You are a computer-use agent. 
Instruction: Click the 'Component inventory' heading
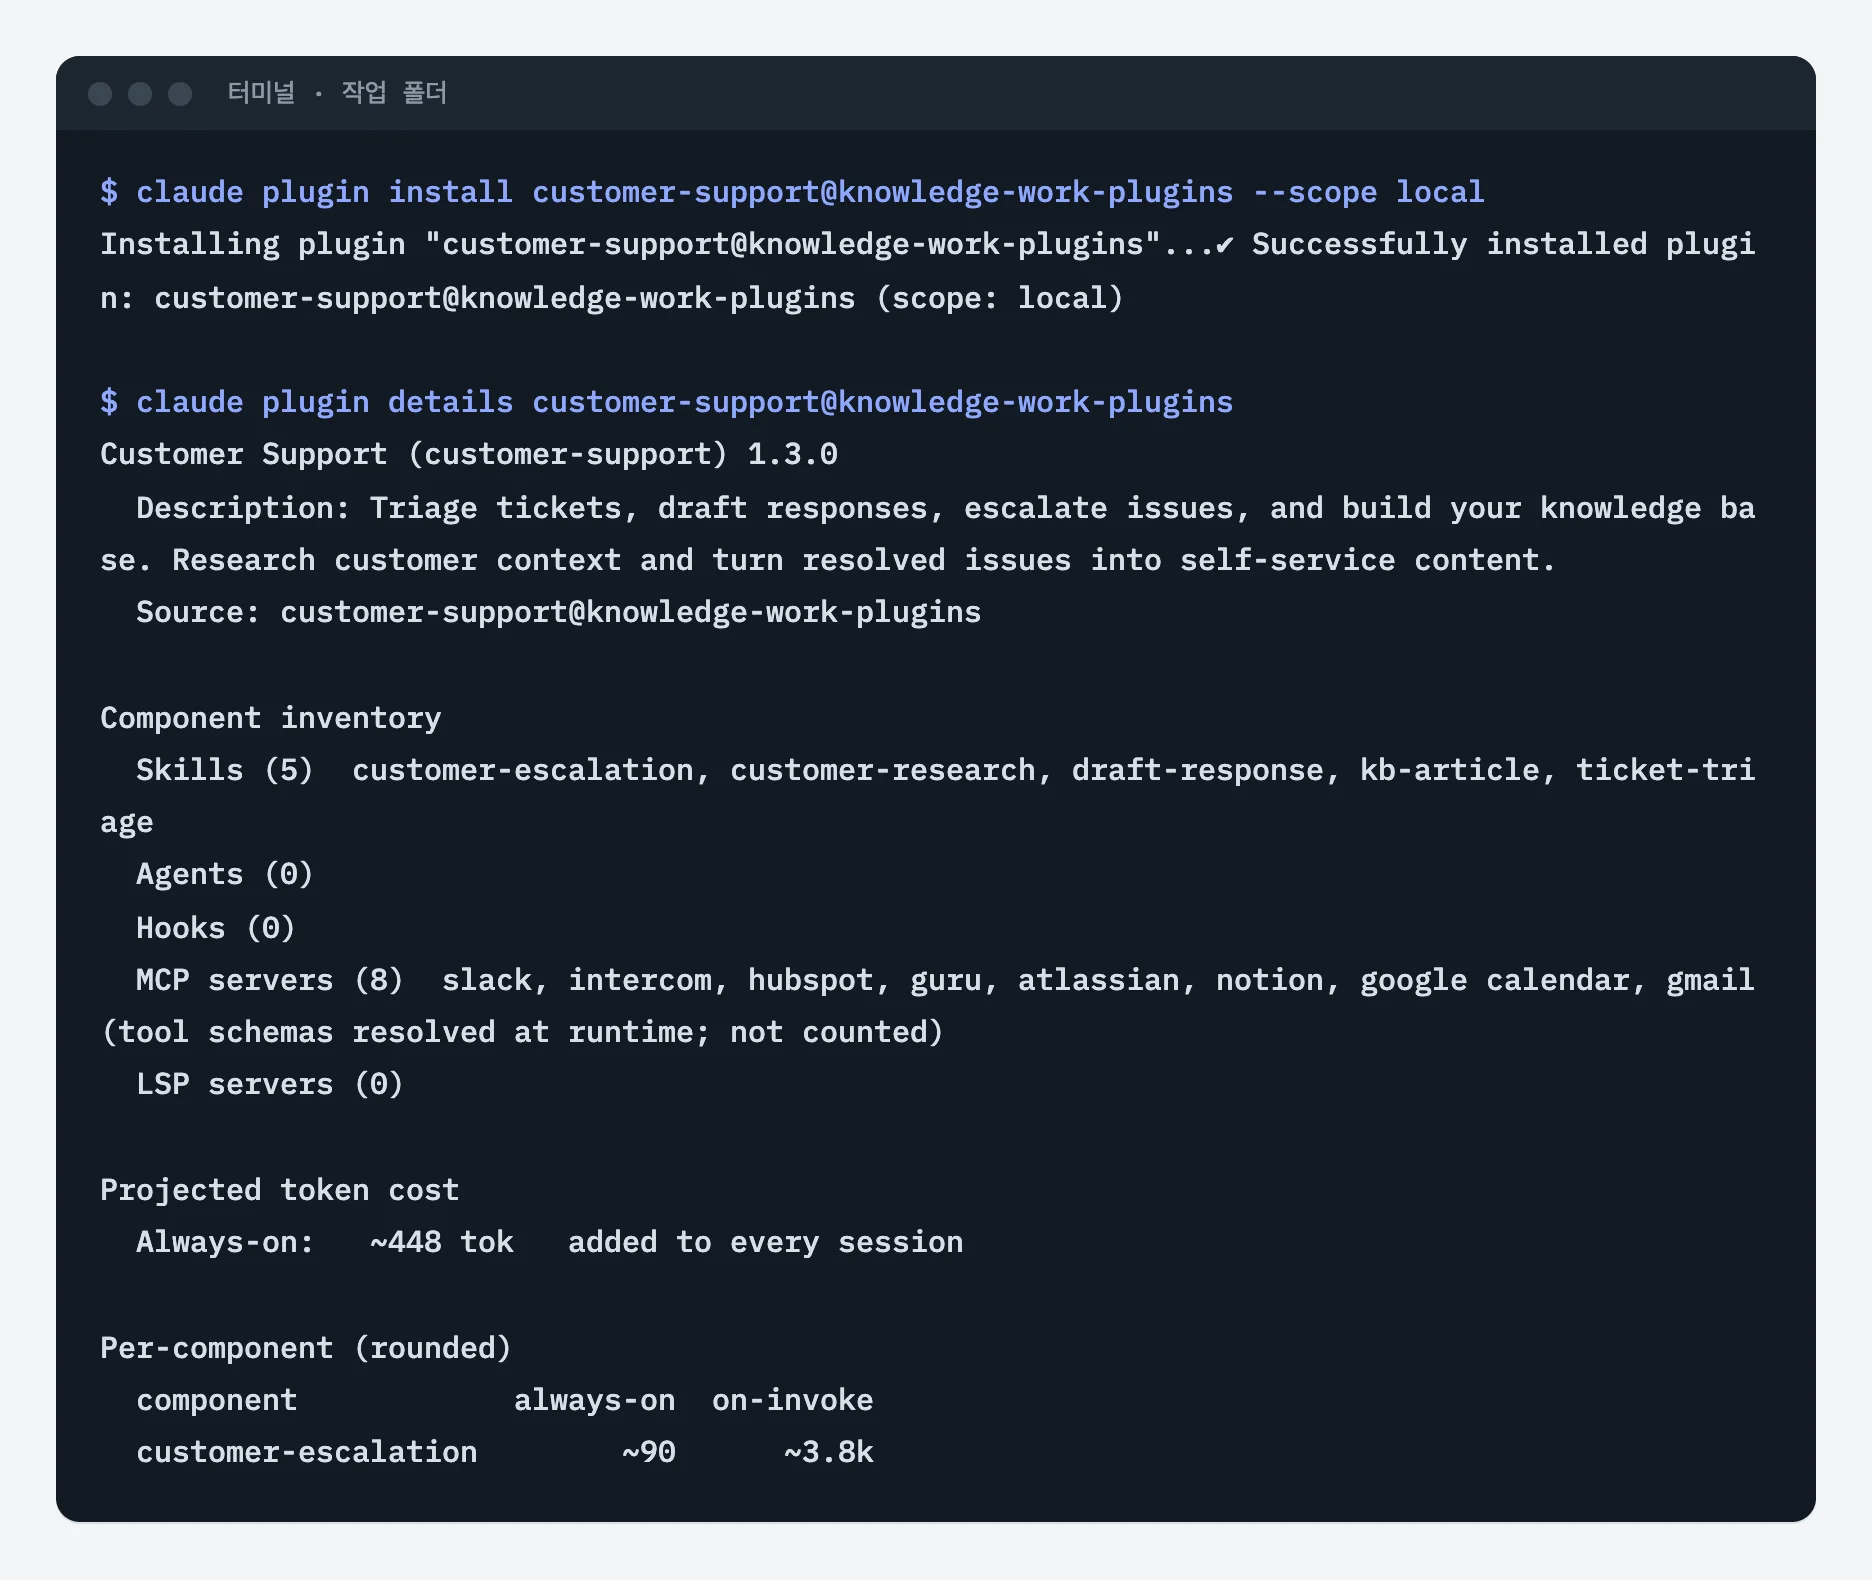[270, 717]
